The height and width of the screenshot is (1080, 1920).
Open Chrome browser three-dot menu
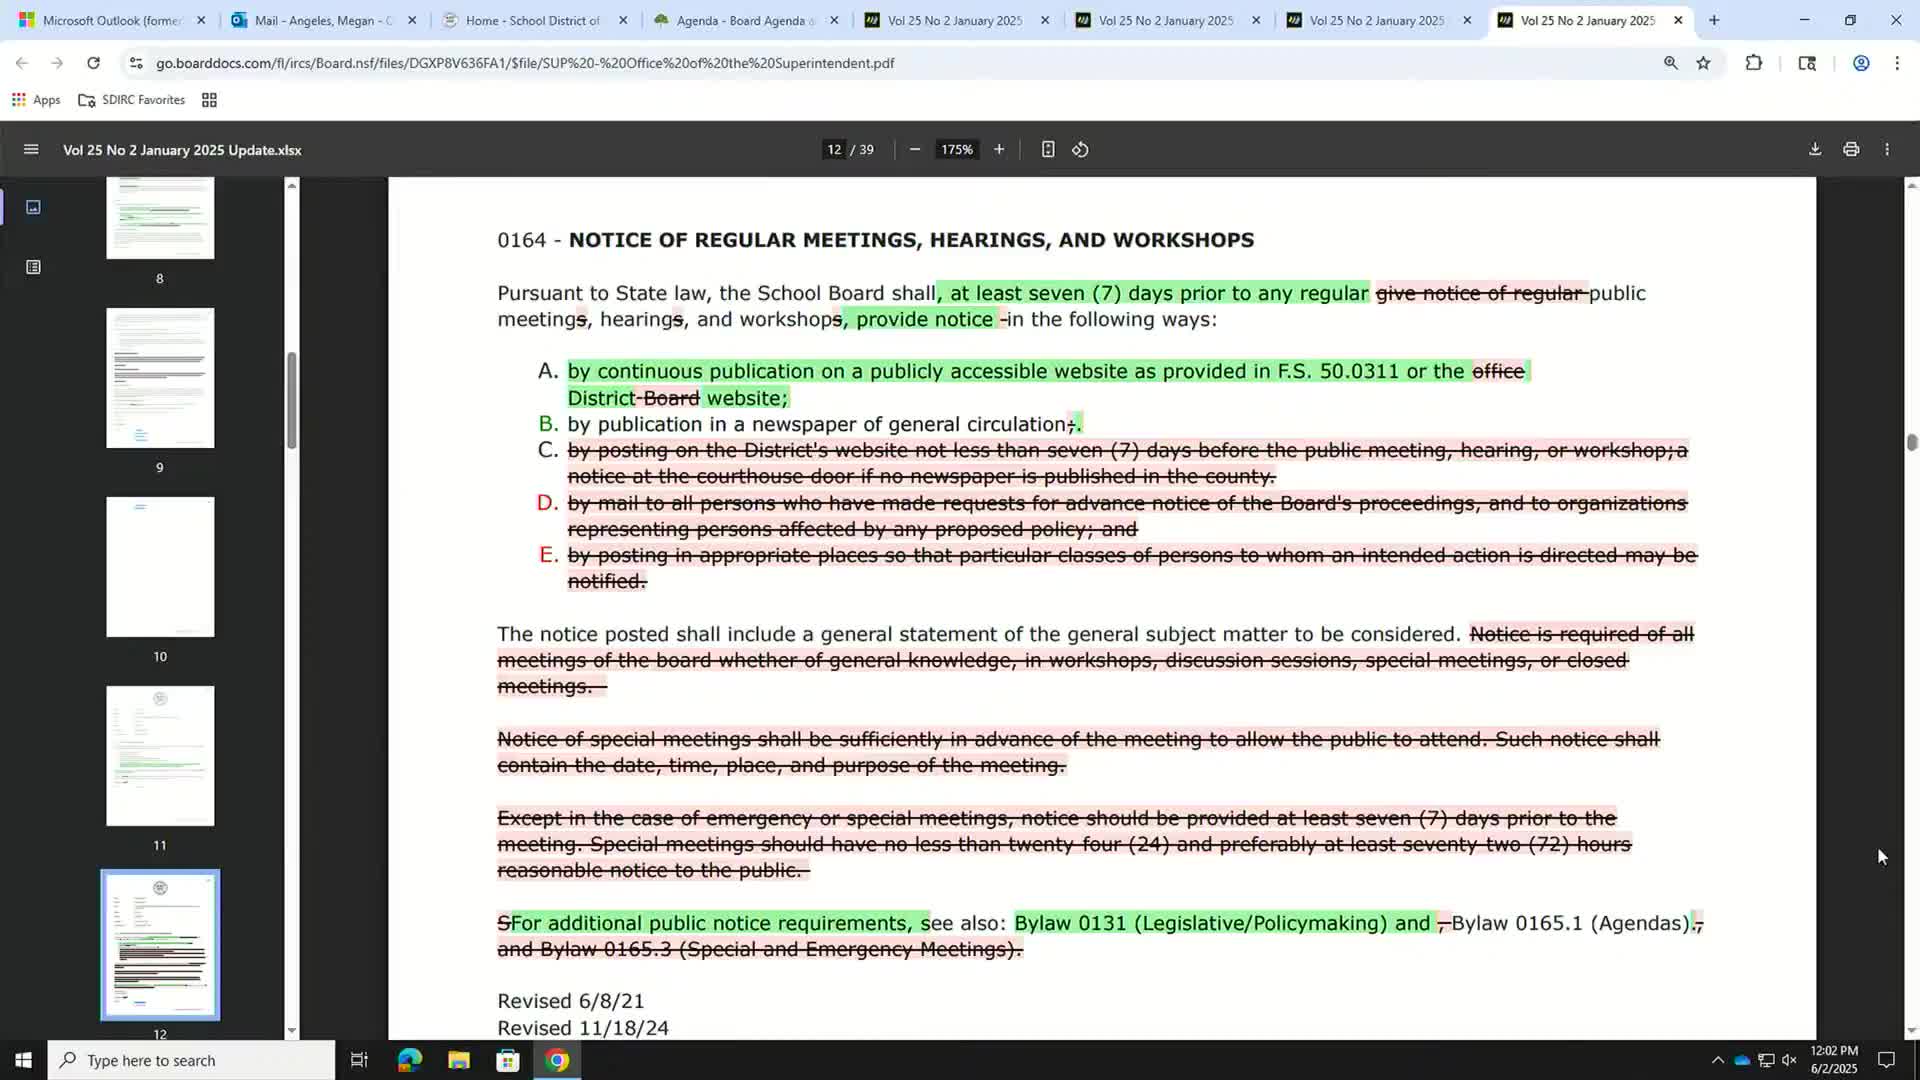[x=1897, y=63]
